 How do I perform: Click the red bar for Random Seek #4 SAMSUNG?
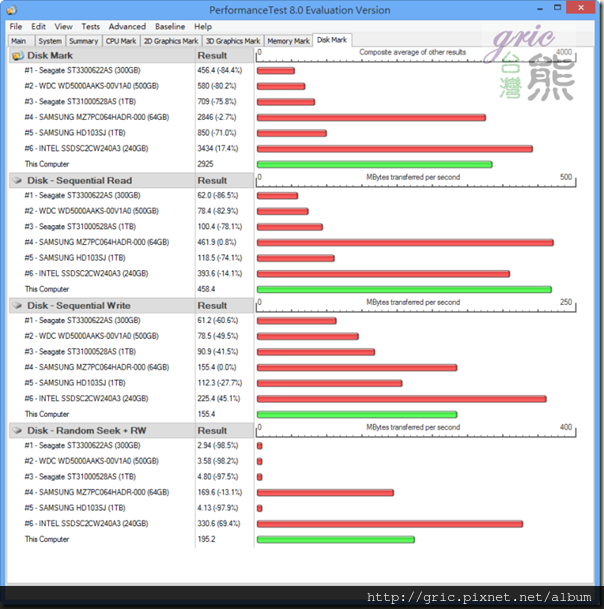[325, 493]
